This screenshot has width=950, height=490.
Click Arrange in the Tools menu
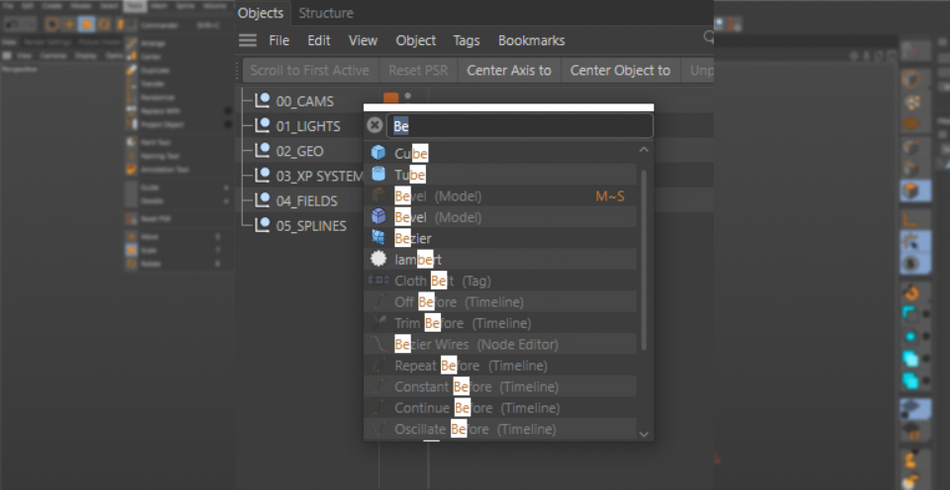point(153,44)
